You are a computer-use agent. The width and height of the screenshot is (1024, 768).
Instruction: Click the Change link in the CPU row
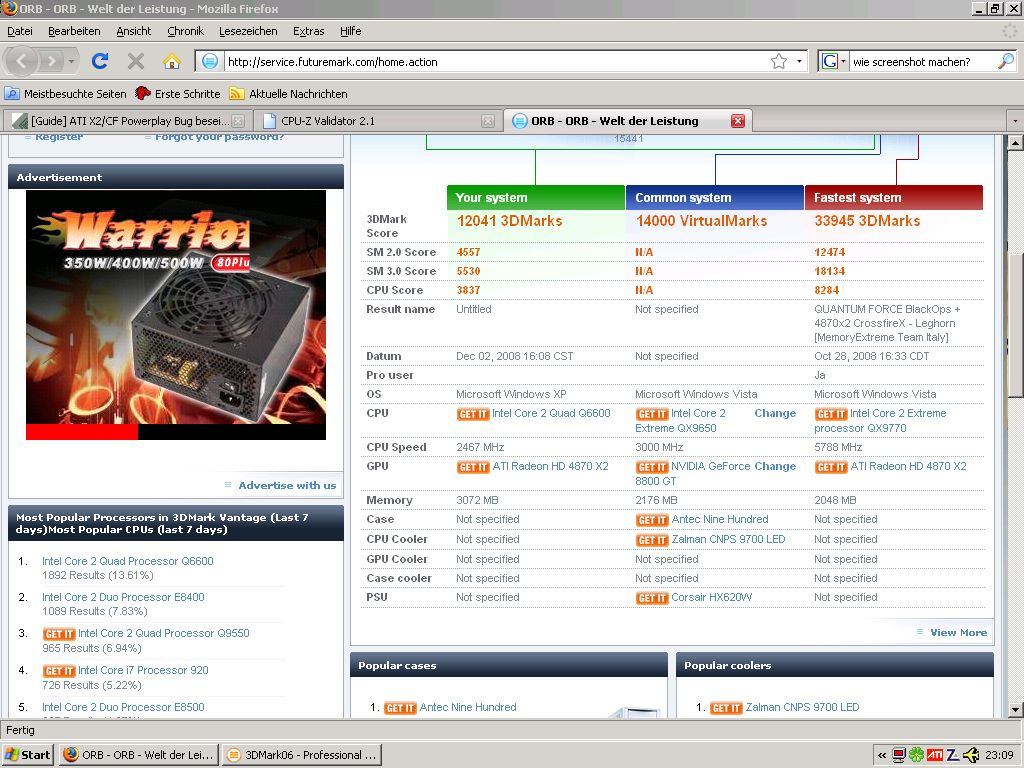click(775, 413)
